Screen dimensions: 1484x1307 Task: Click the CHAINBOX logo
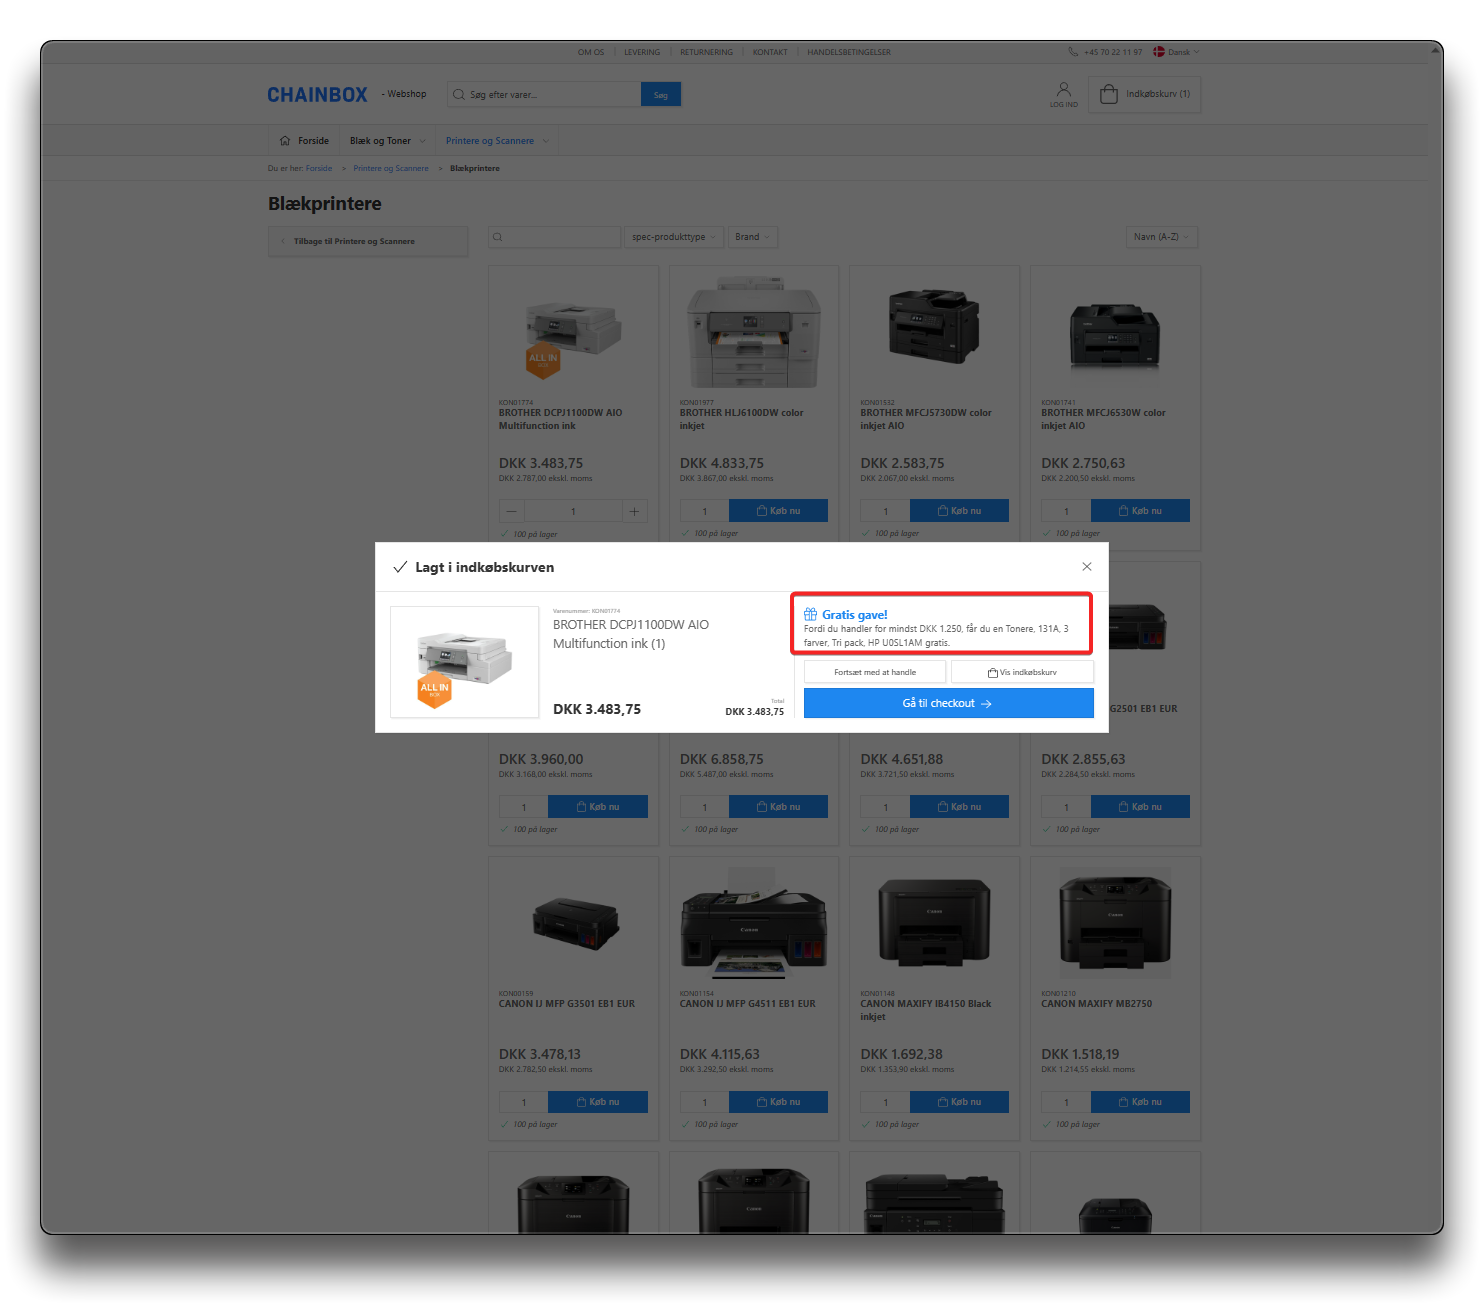point(317,95)
